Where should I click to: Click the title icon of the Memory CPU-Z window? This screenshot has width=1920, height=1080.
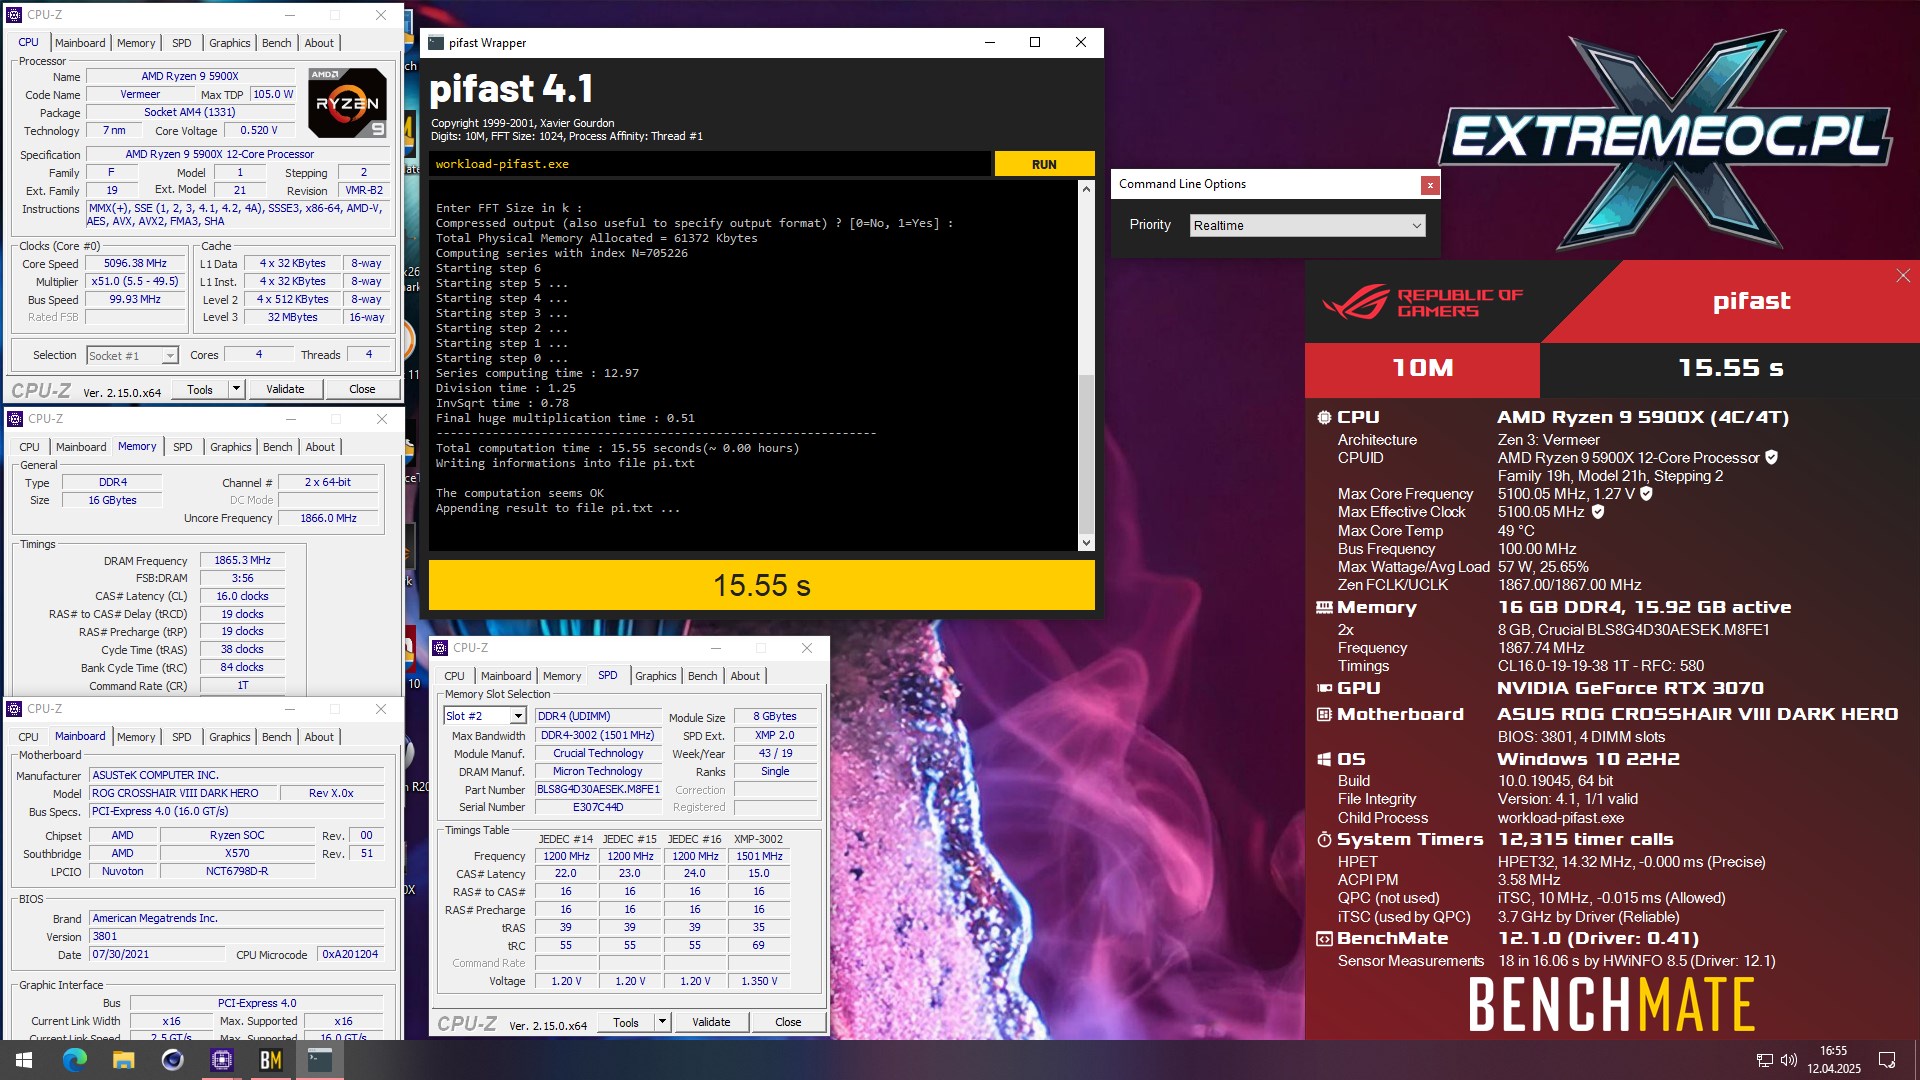(x=15, y=419)
